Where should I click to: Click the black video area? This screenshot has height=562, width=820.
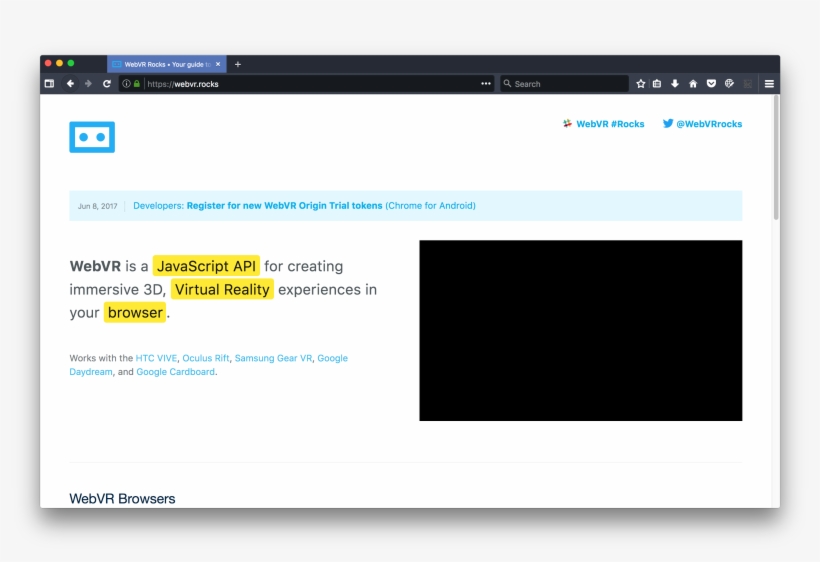click(x=580, y=330)
